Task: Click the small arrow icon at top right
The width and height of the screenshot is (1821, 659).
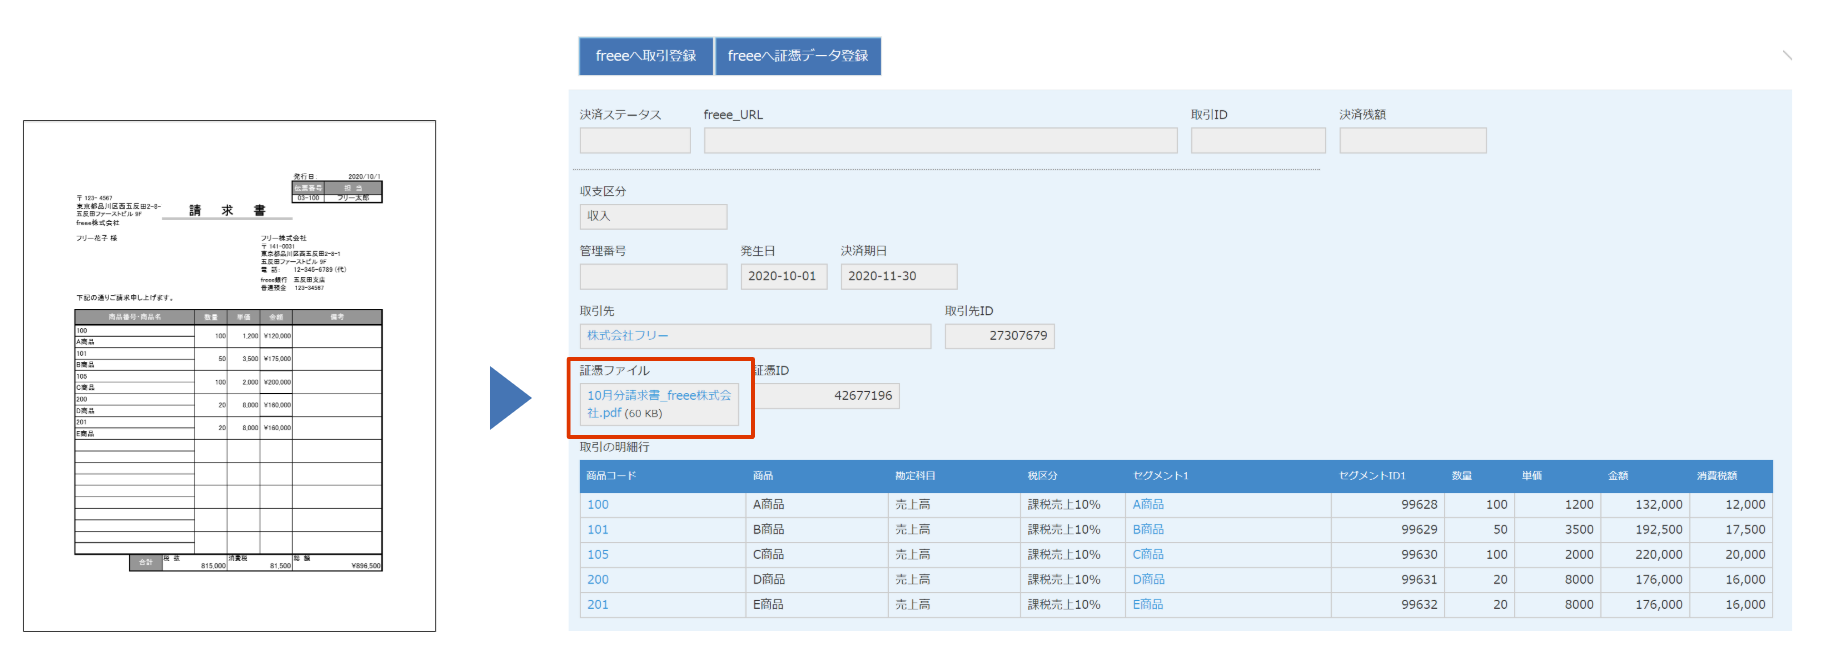Action: [1786, 55]
